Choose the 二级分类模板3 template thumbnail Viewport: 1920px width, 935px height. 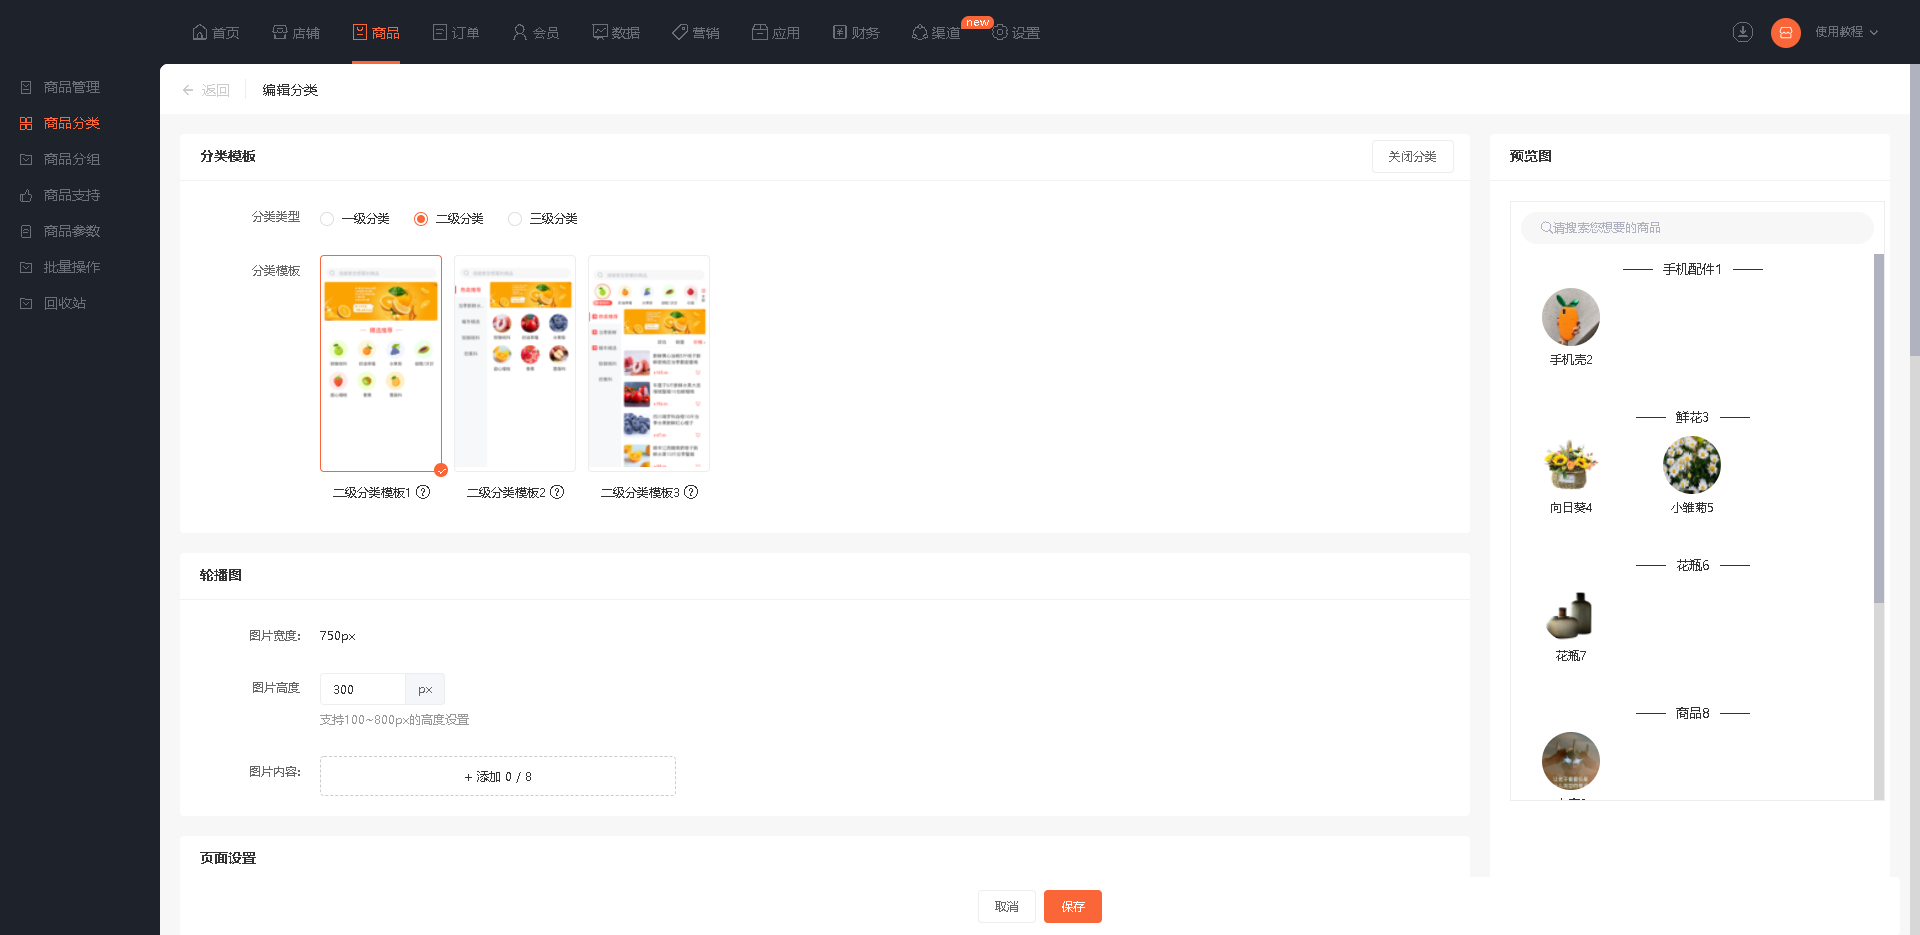(x=649, y=363)
